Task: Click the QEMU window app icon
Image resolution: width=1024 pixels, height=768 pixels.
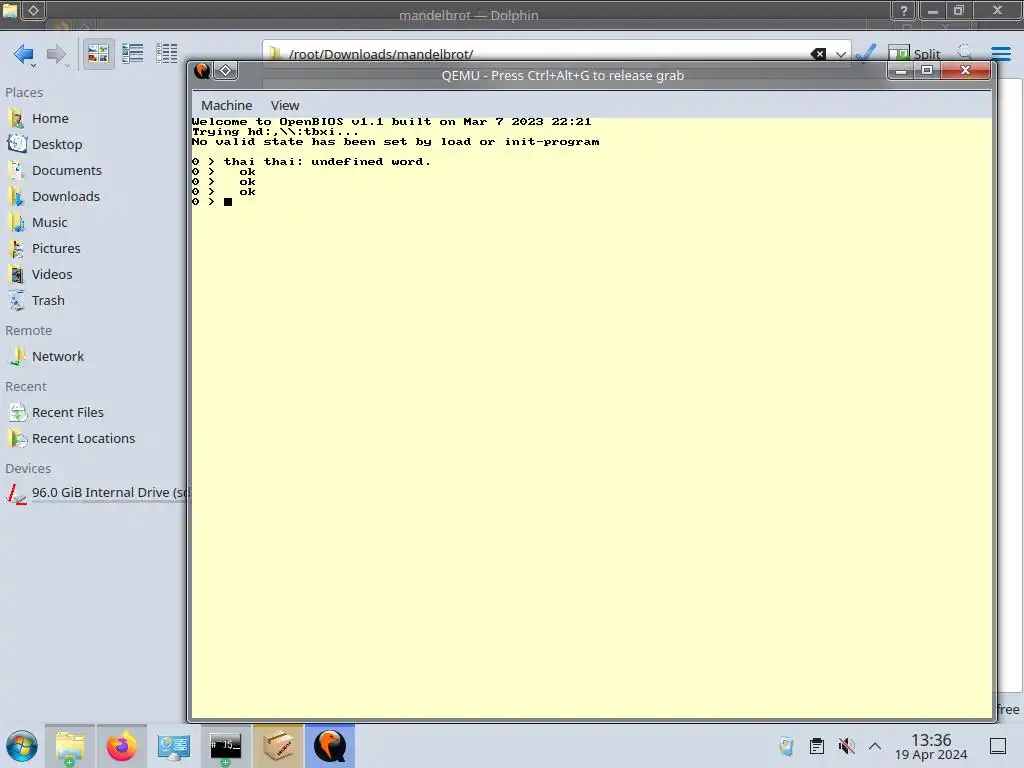Action: point(202,71)
